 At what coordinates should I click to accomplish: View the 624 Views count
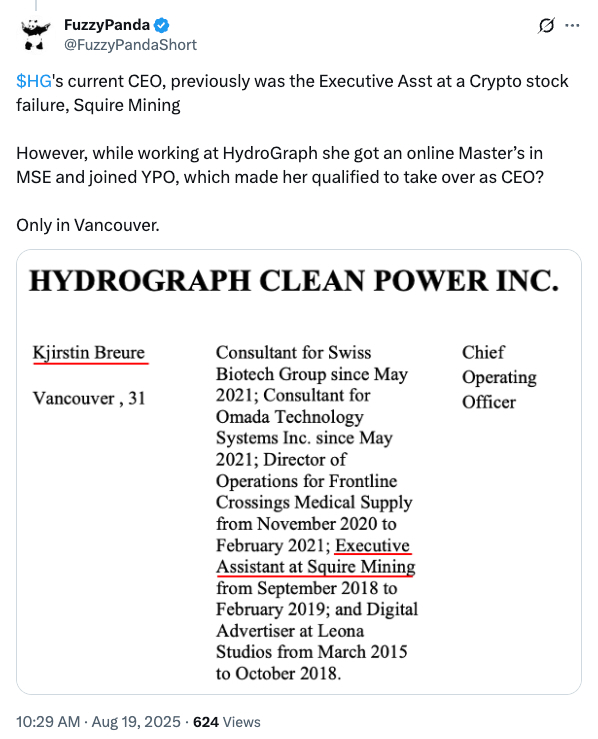point(227,722)
